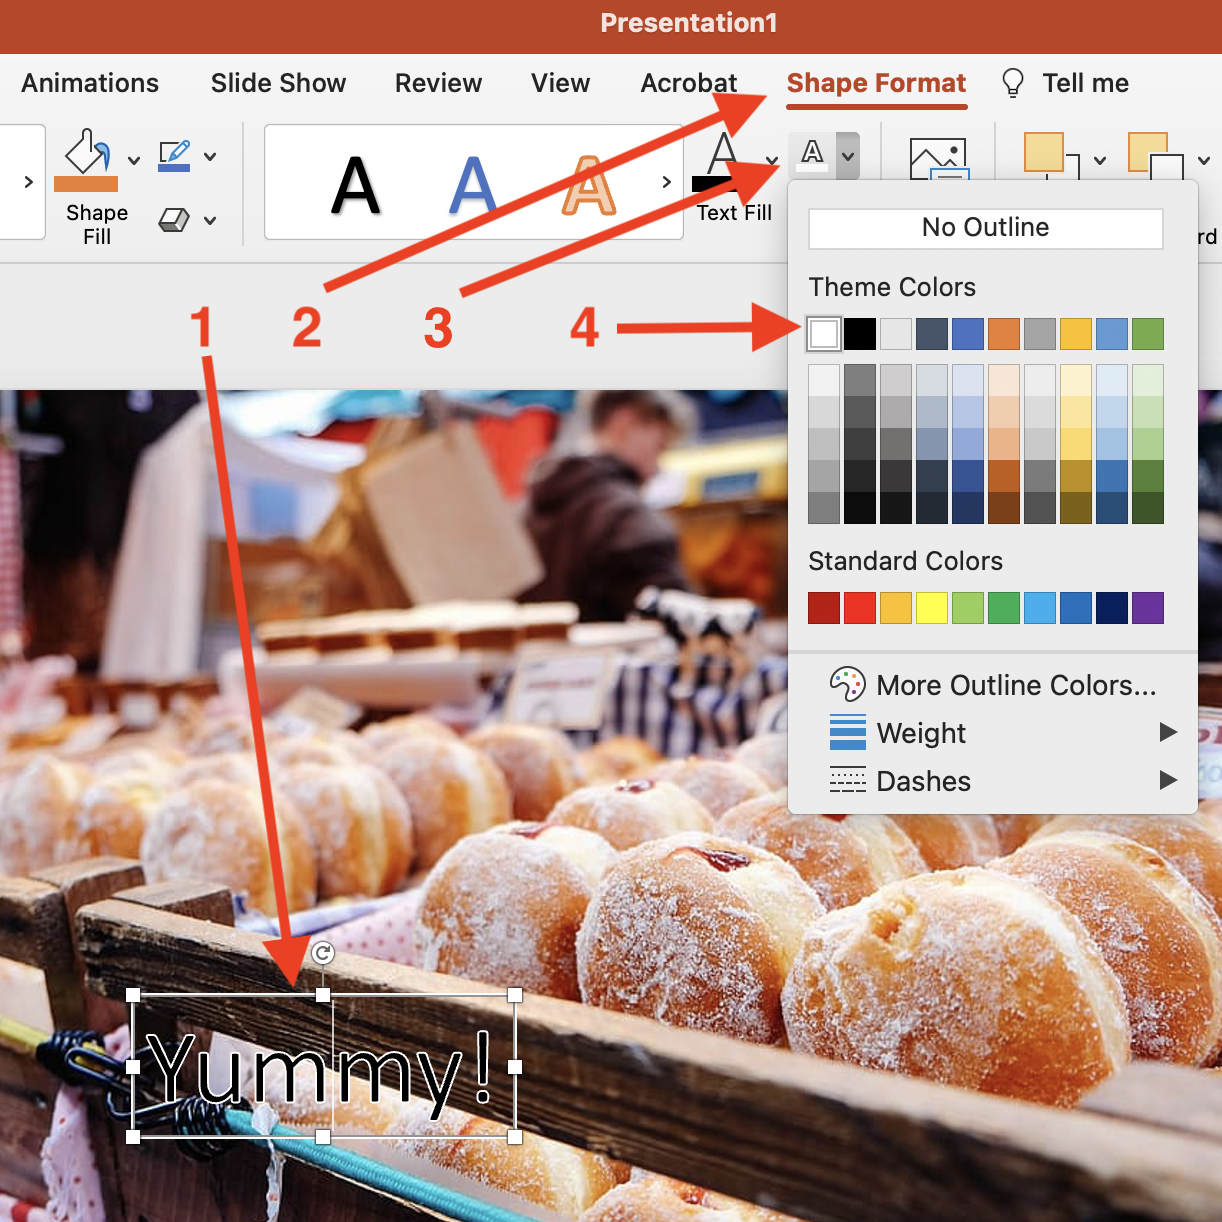Open the Weight submenu
Viewport: 1222px width, 1222px height.
(x=992, y=733)
